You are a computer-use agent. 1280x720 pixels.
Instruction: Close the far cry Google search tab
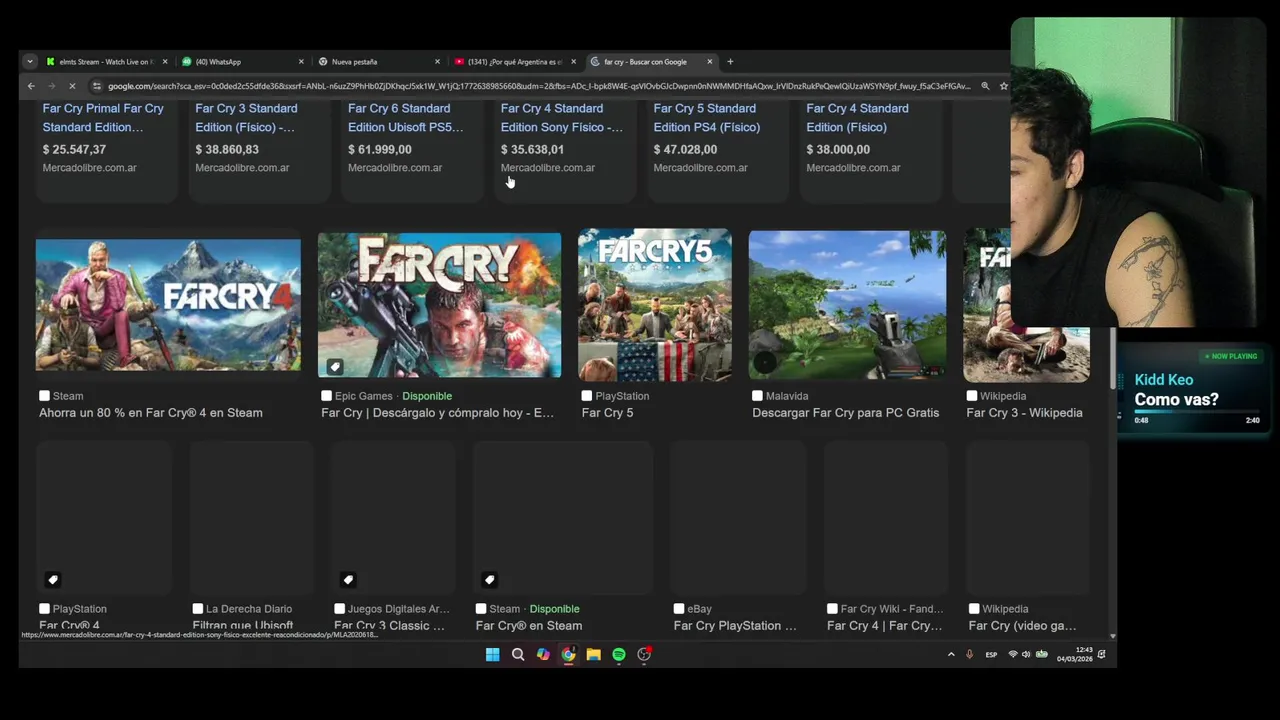click(x=710, y=62)
